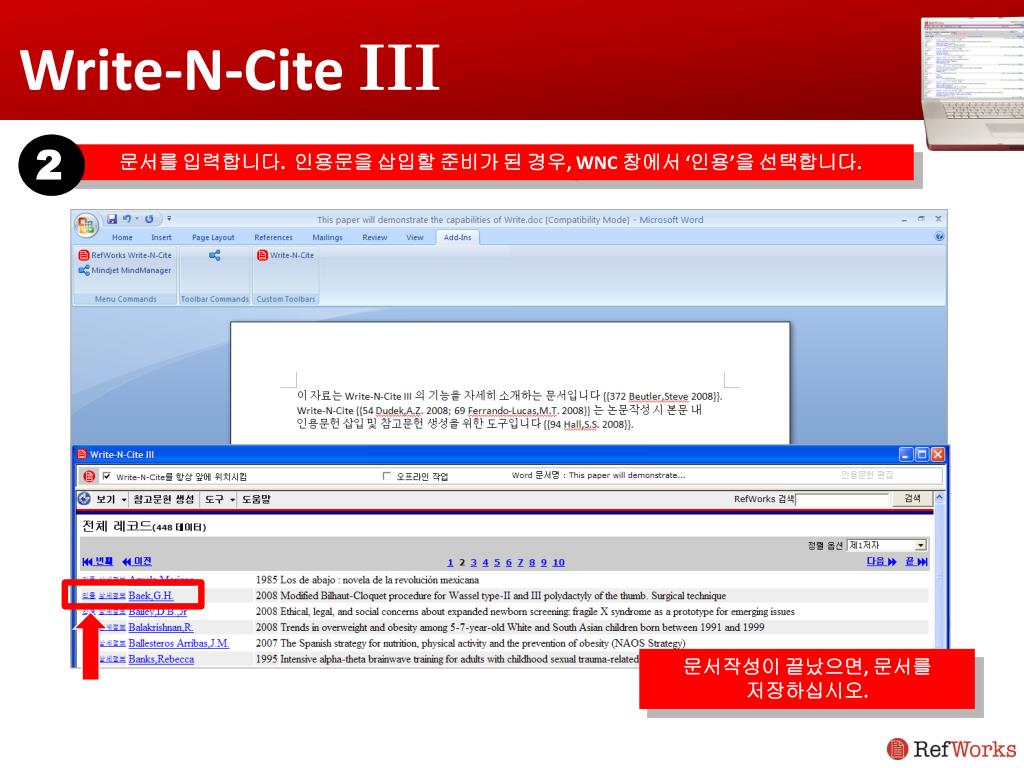Click the Word Help question mark icon
Image resolution: width=1024 pixels, height=768 pixels.
939,236
